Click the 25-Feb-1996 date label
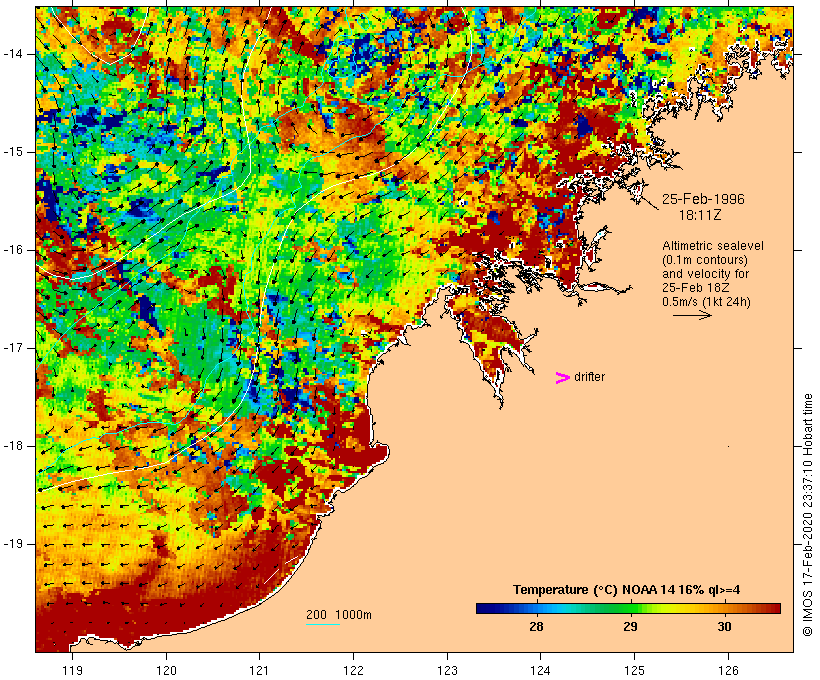The height and width of the screenshot is (680, 820). click(703, 199)
